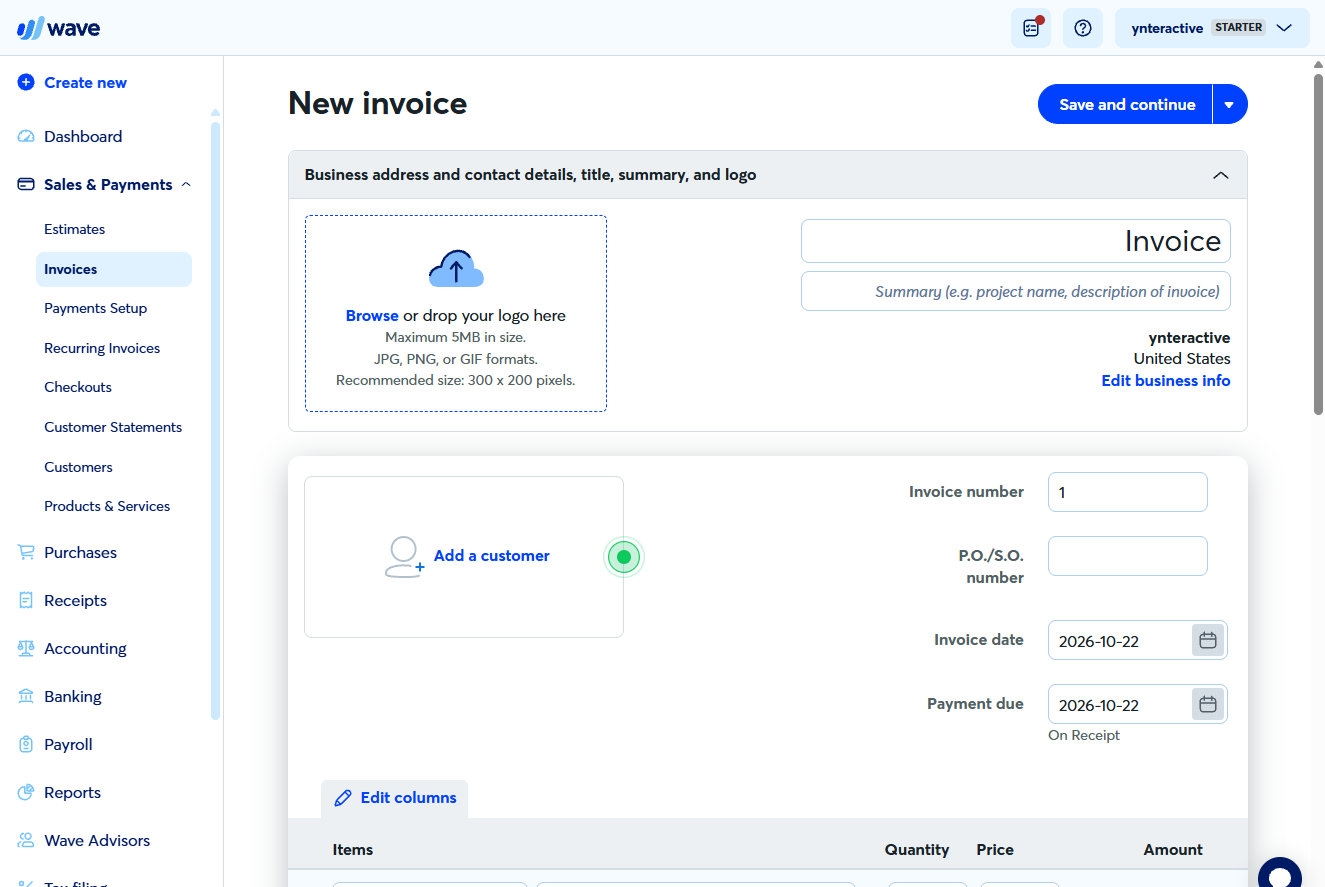Click the Invoice title input field

1016,242
